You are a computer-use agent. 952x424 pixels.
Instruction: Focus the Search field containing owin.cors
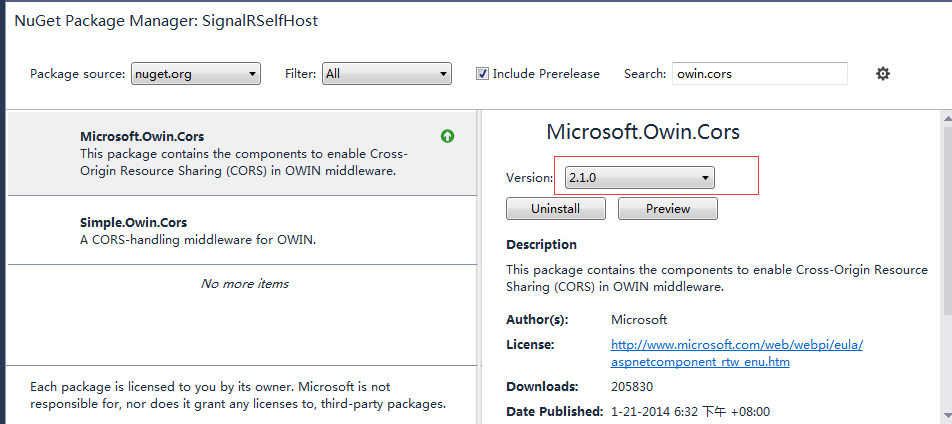click(x=760, y=74)
